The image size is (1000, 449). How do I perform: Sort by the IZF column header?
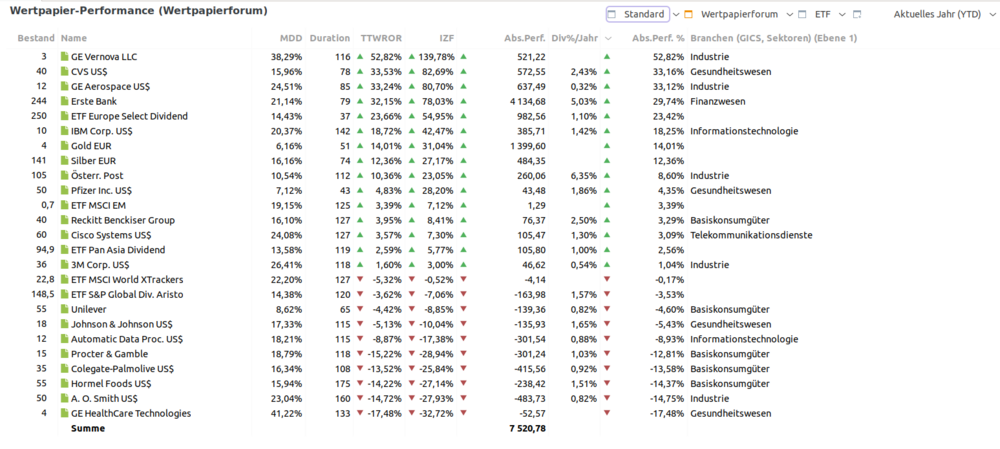[446, 38]
